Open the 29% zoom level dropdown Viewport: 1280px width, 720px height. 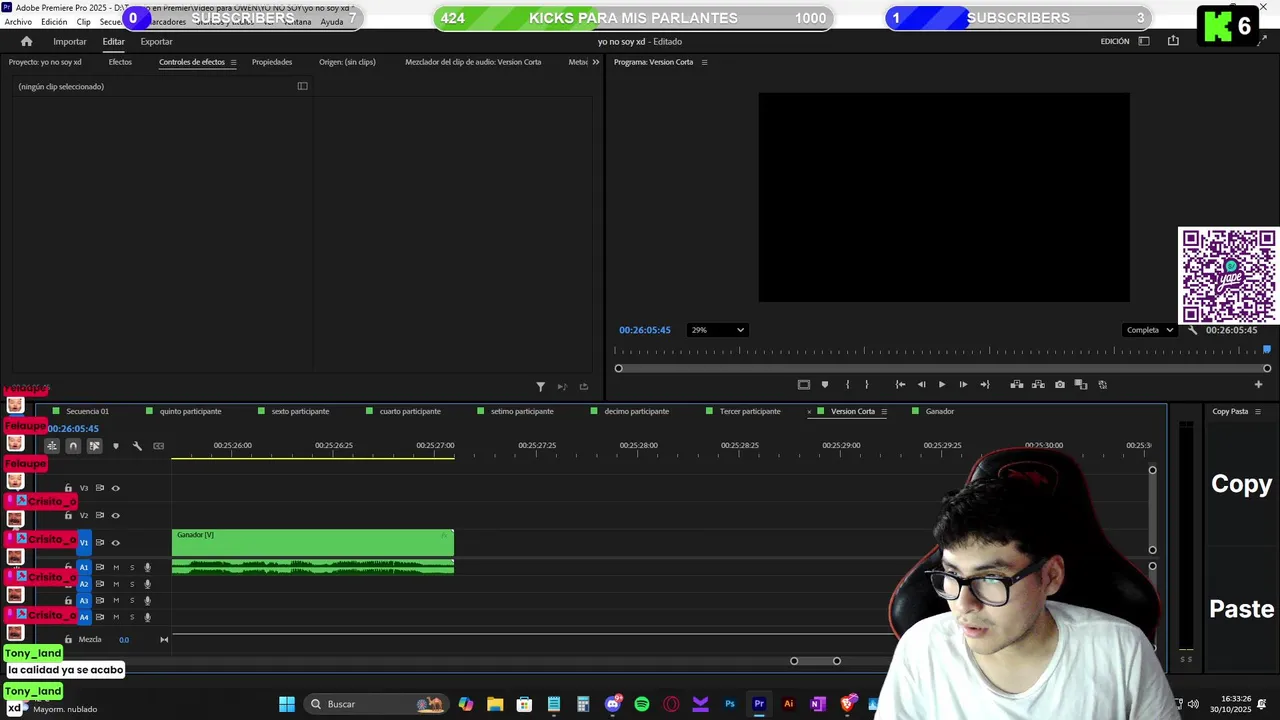717,330
